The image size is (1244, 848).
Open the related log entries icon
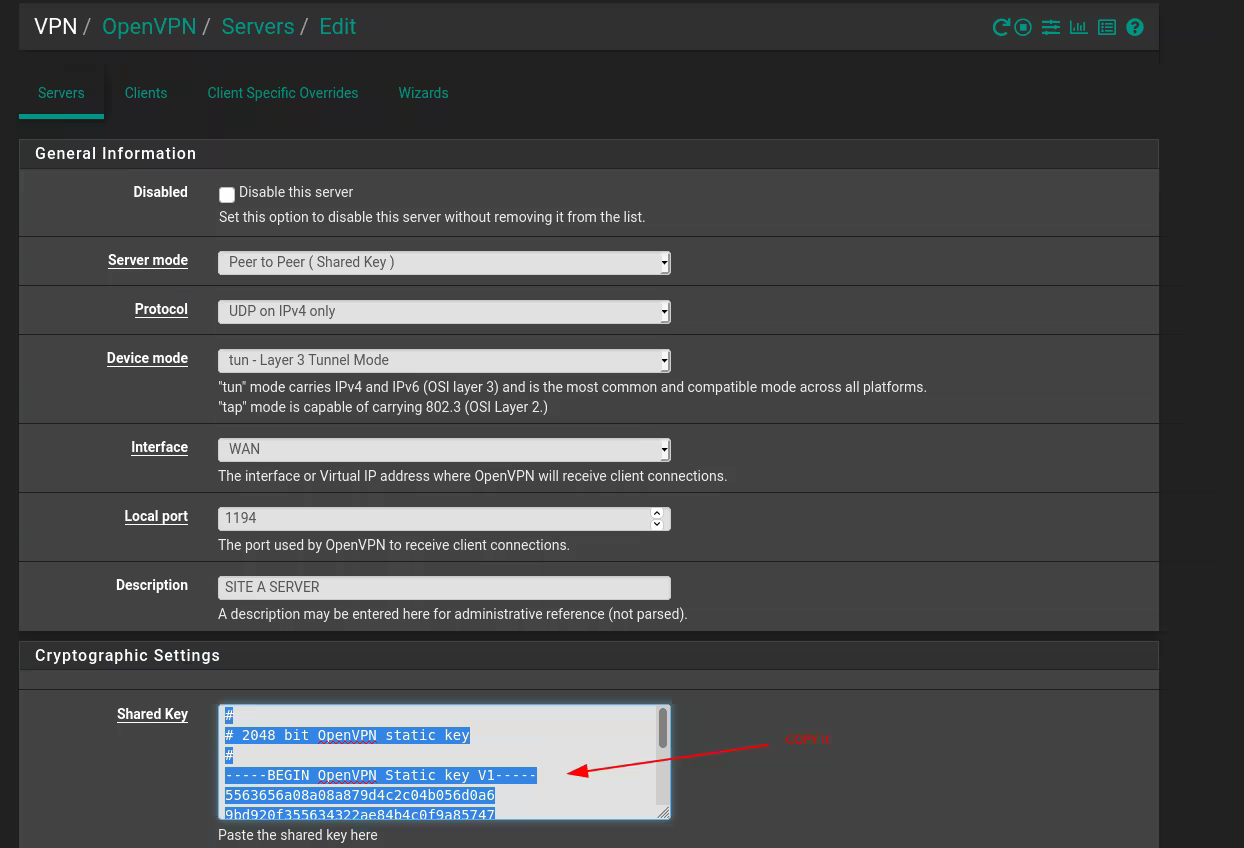1107,28
